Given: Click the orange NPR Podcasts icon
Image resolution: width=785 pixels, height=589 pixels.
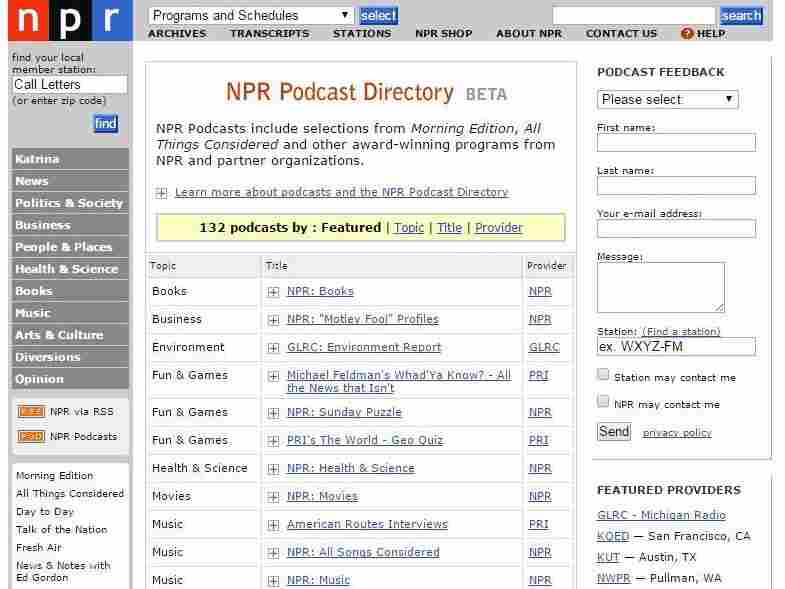Looking at the screenshot, I should click(x=31, y=436).
